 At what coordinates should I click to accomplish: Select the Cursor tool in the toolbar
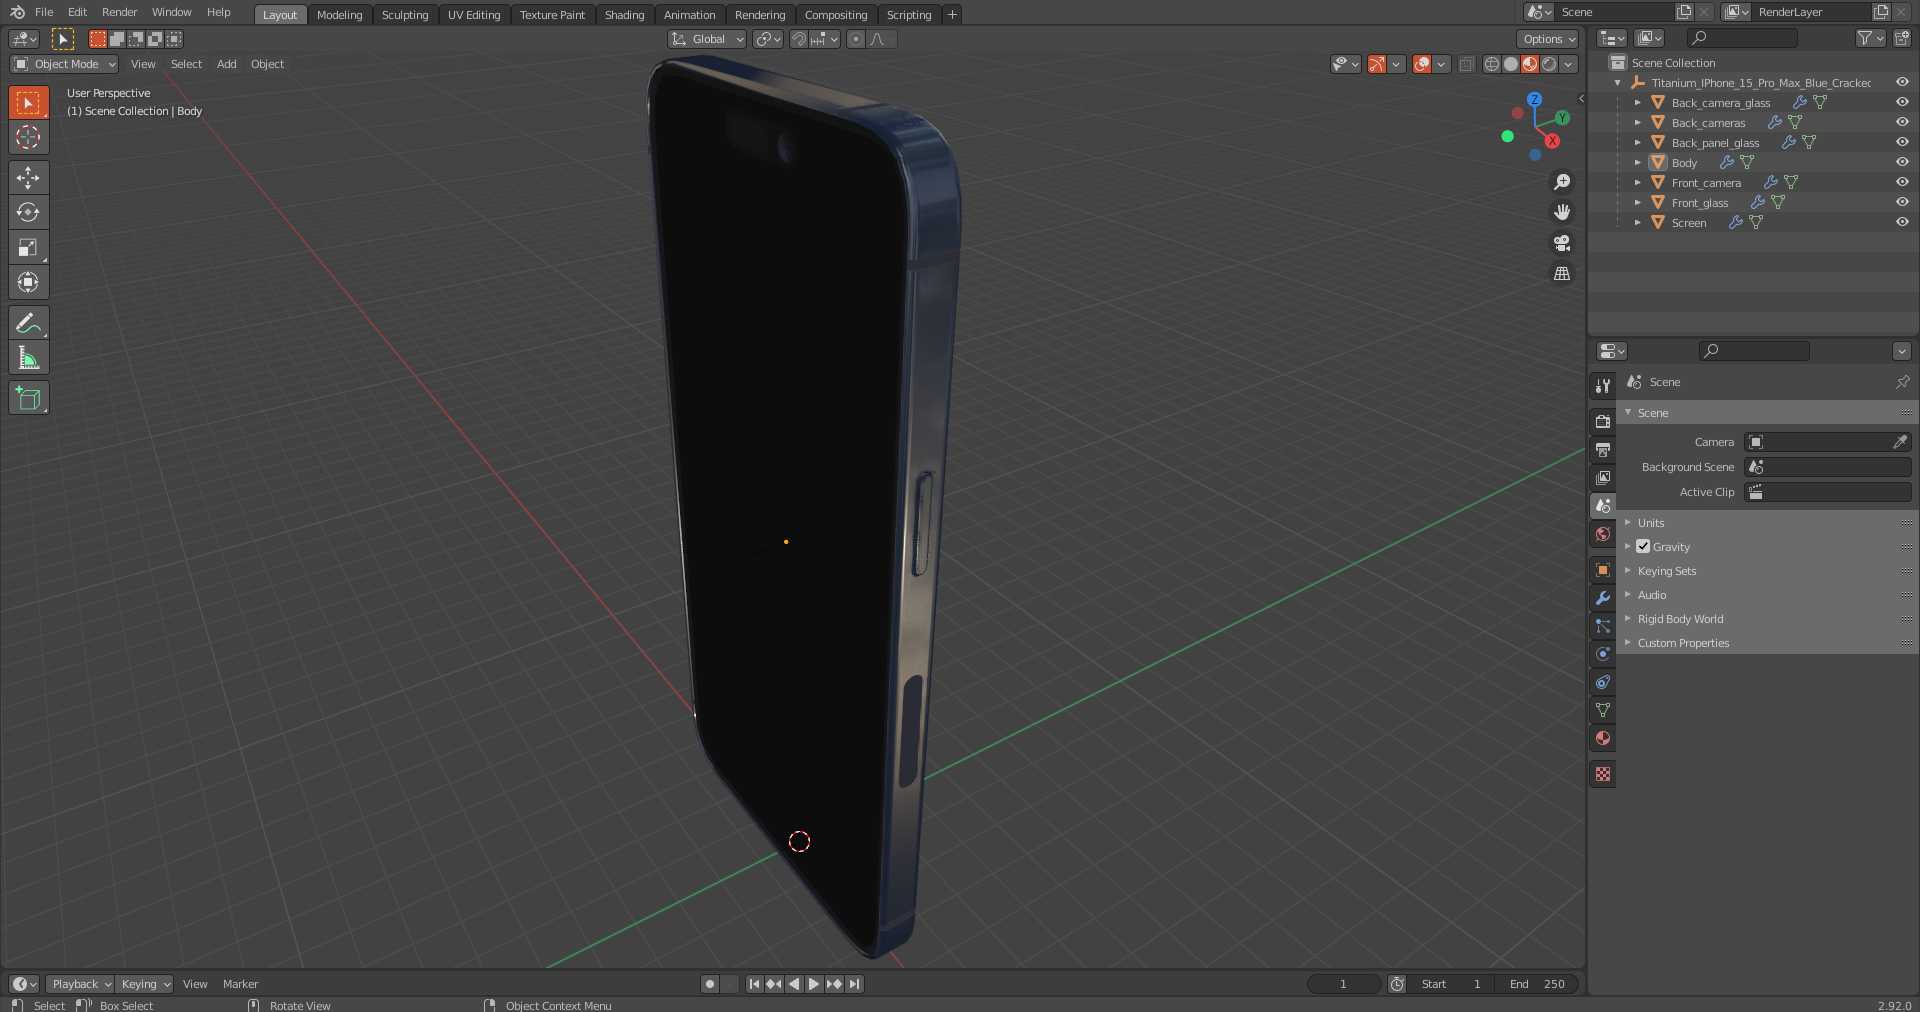[29, 137]
